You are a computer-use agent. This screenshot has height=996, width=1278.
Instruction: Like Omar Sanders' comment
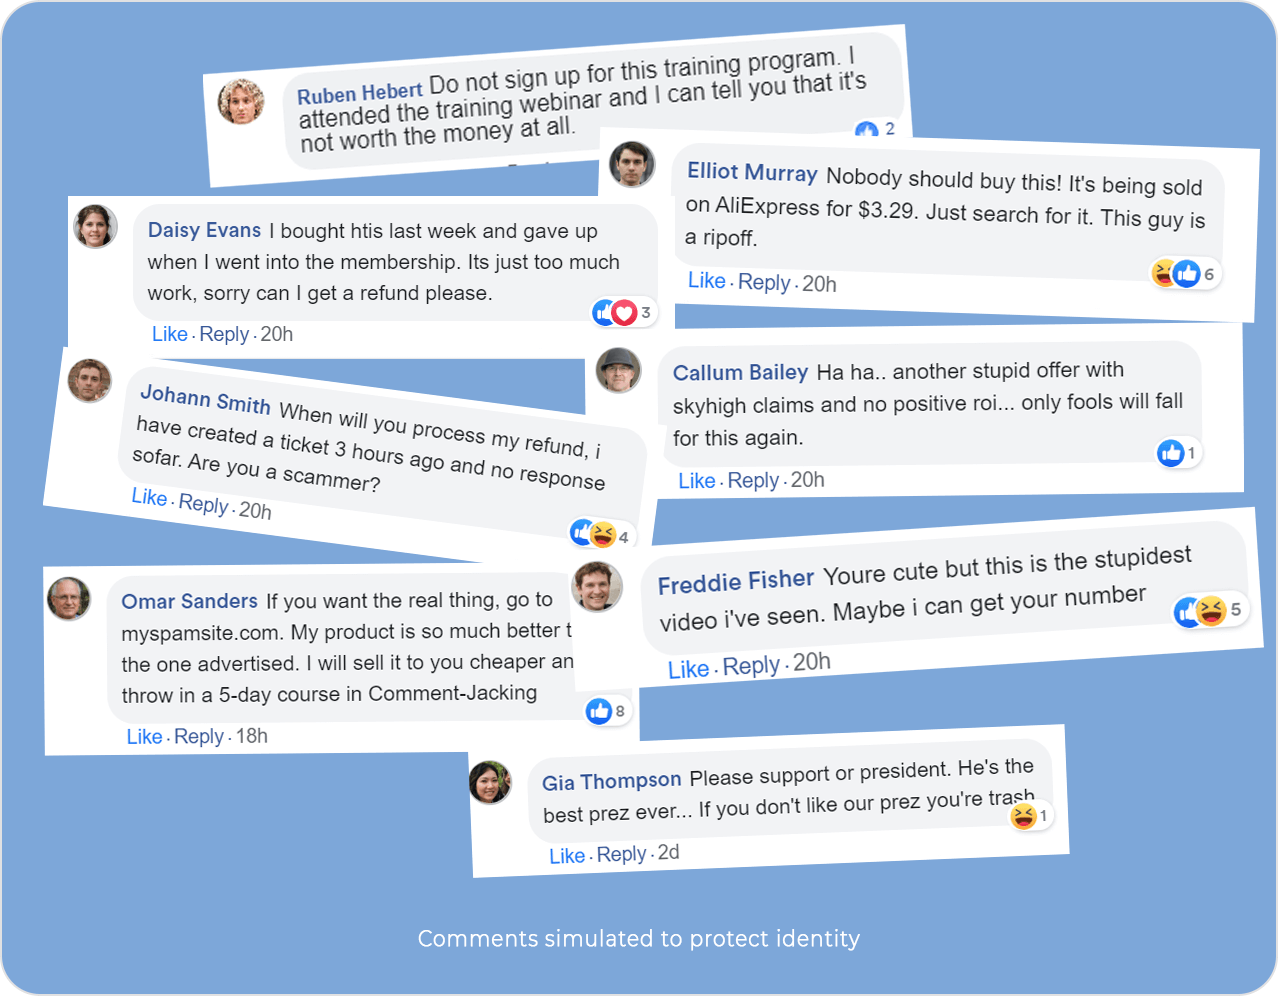[x=144, y=737]
